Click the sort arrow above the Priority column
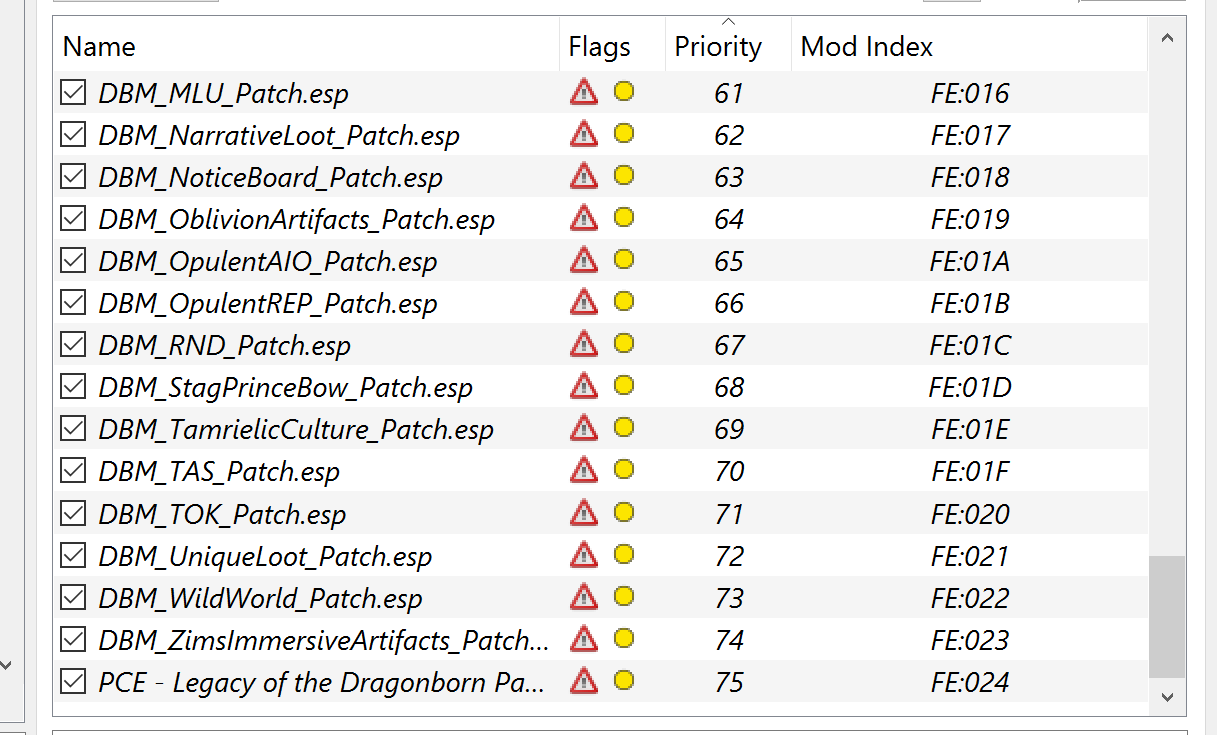Viewport: 1217px width, 735px height. (x=728, y=22)
